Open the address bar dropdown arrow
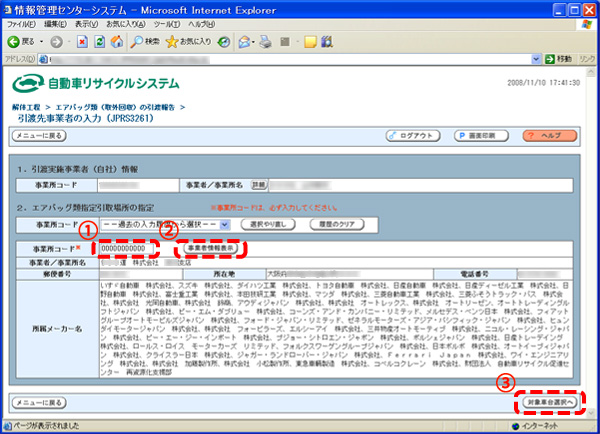Image resolution: width=600 pixels, height=434 pixels. click(536, 59)
